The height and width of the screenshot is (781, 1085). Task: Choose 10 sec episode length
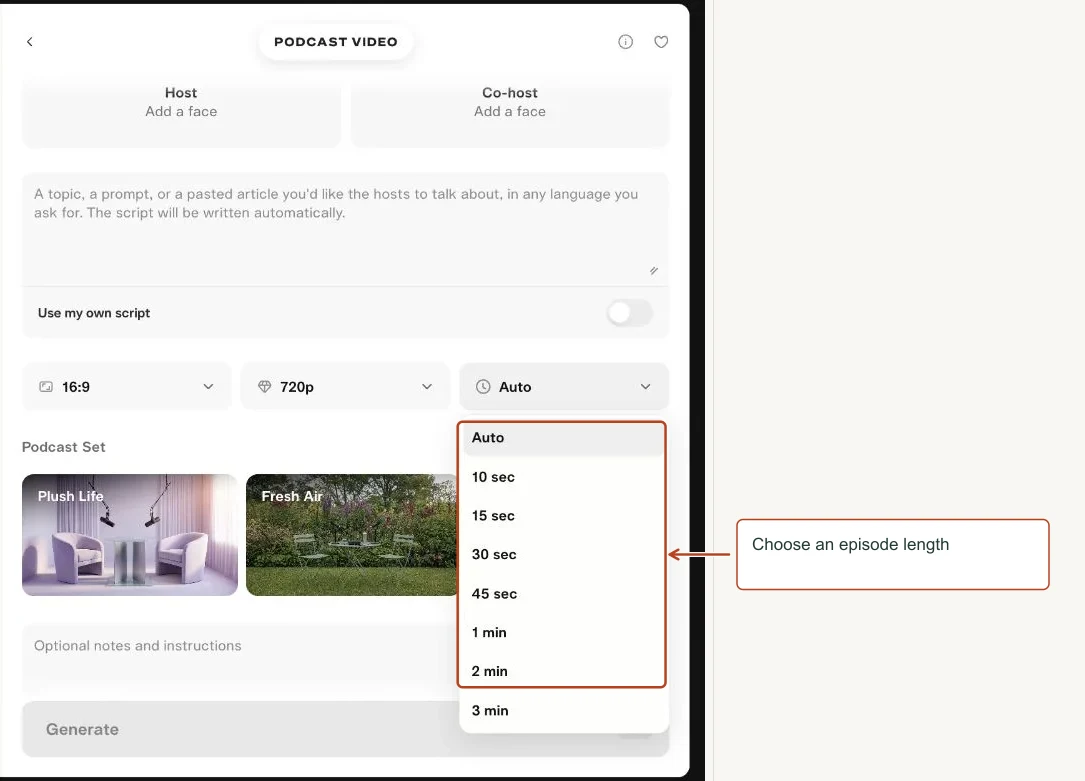(x=563, y=477)
